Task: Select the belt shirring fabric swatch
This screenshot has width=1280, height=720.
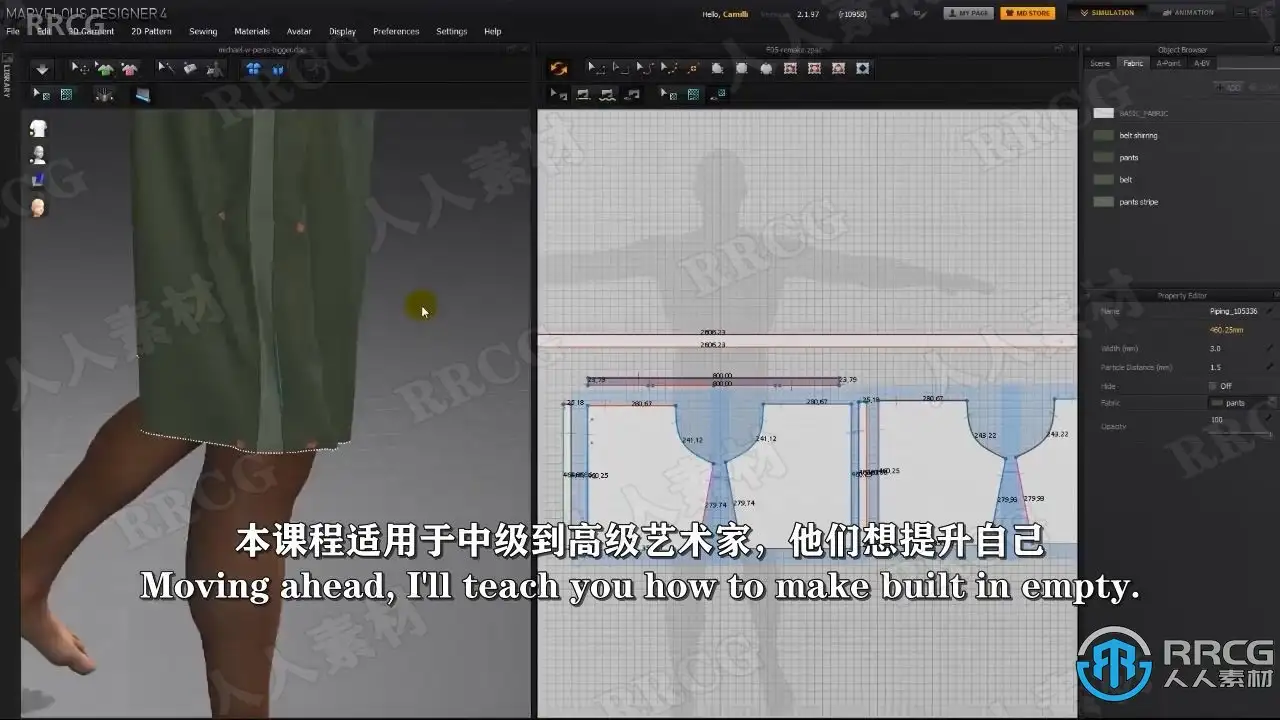Action: 1104,135
